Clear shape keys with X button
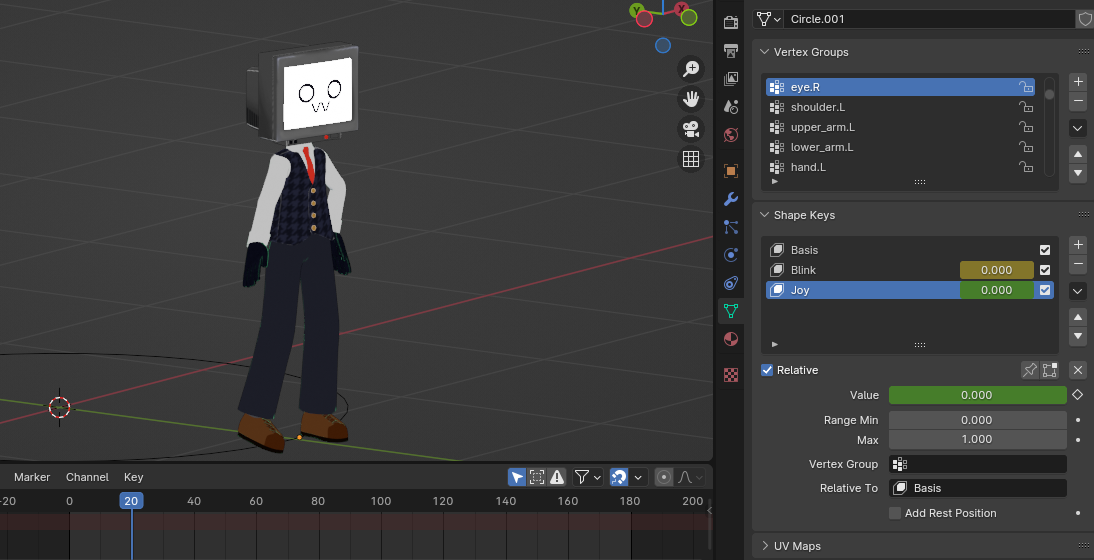This screenshot has height=560, width=1094. [1078, 370]
